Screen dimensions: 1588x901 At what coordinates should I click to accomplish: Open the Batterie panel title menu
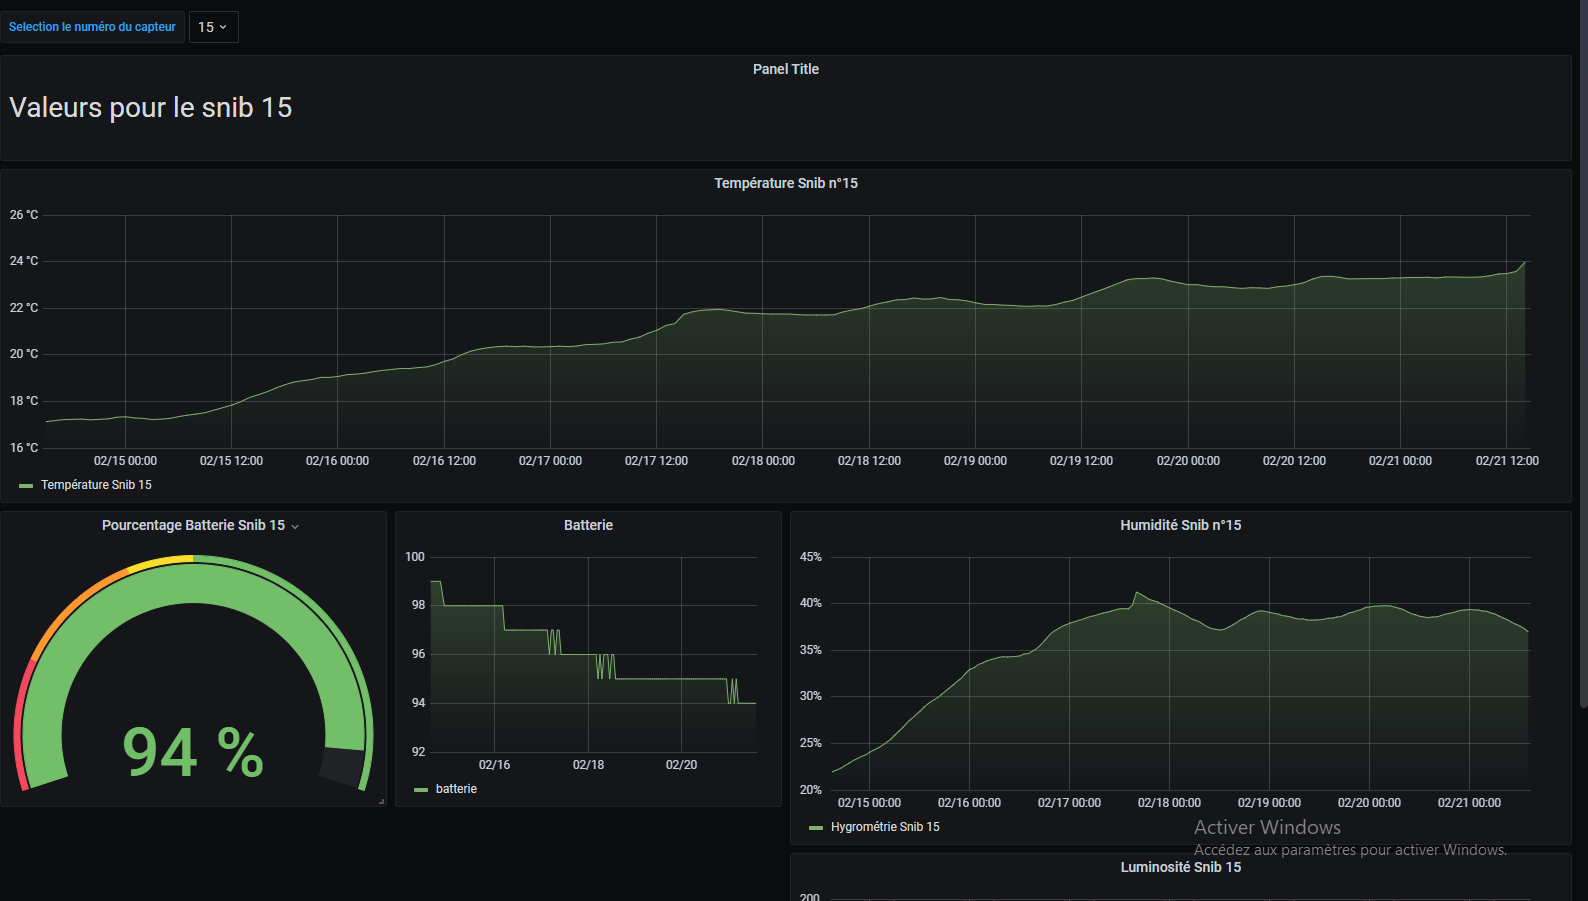point(588,525)
